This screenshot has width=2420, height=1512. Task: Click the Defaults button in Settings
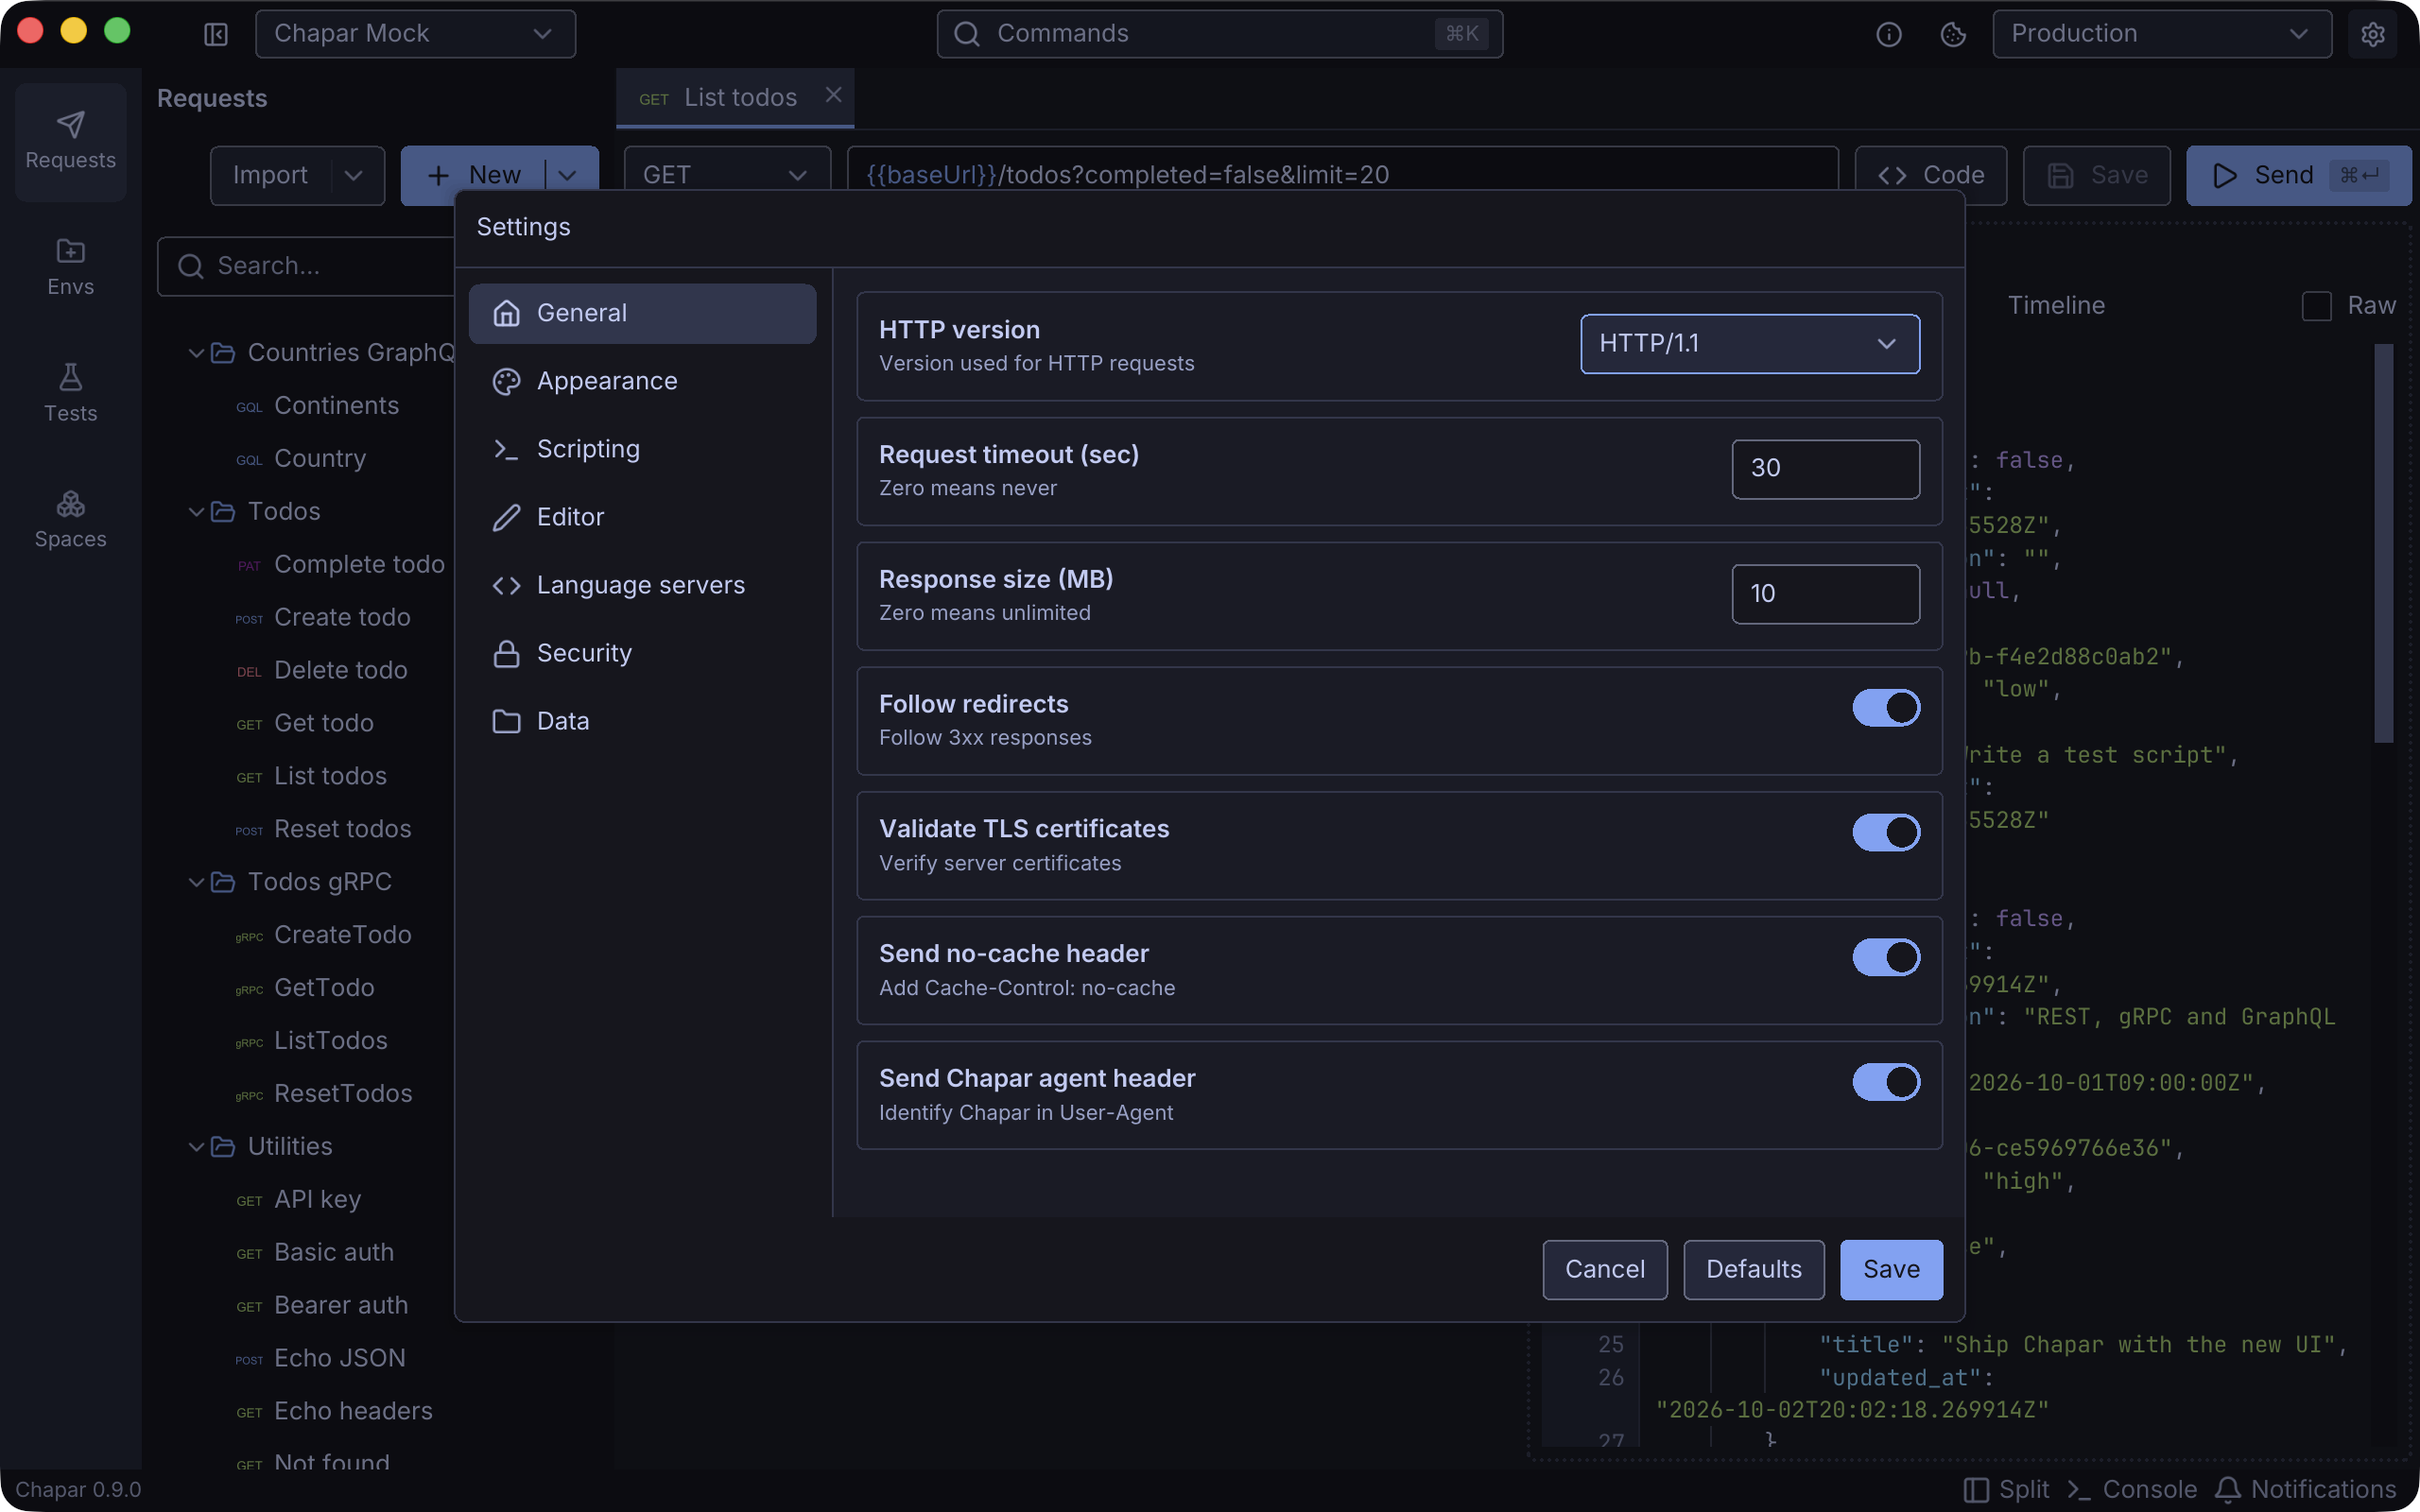point(1753,1269)
